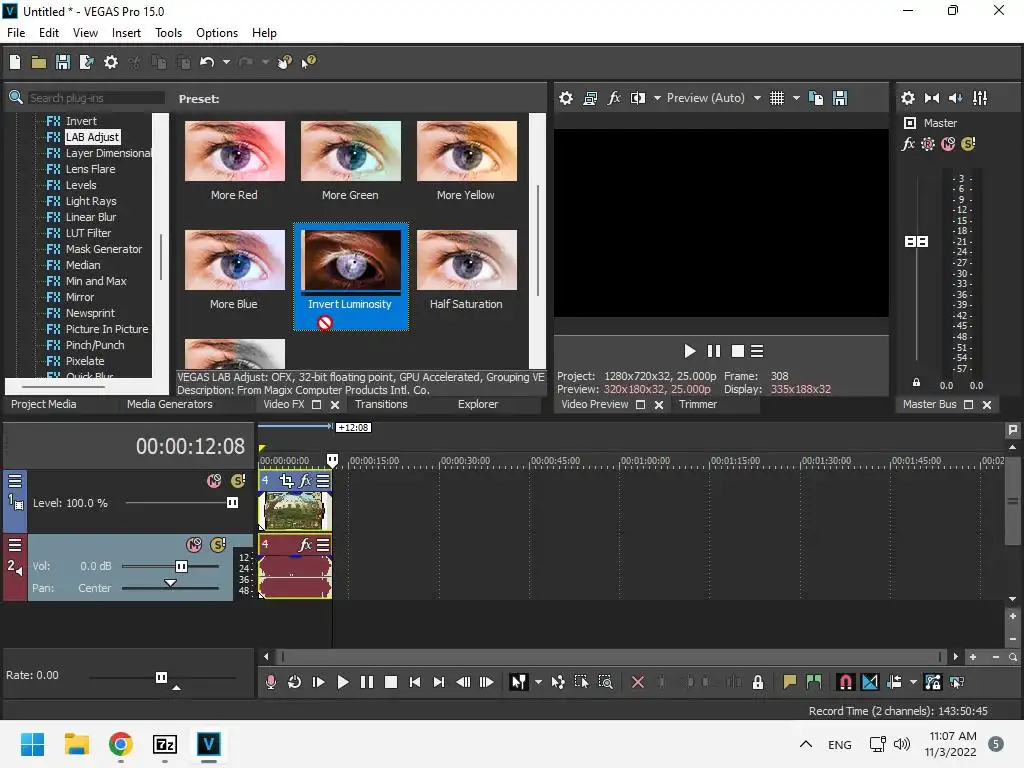Toggle preview on external monitor icon
Screen dimensions: 1024x768
pos(590,98)
